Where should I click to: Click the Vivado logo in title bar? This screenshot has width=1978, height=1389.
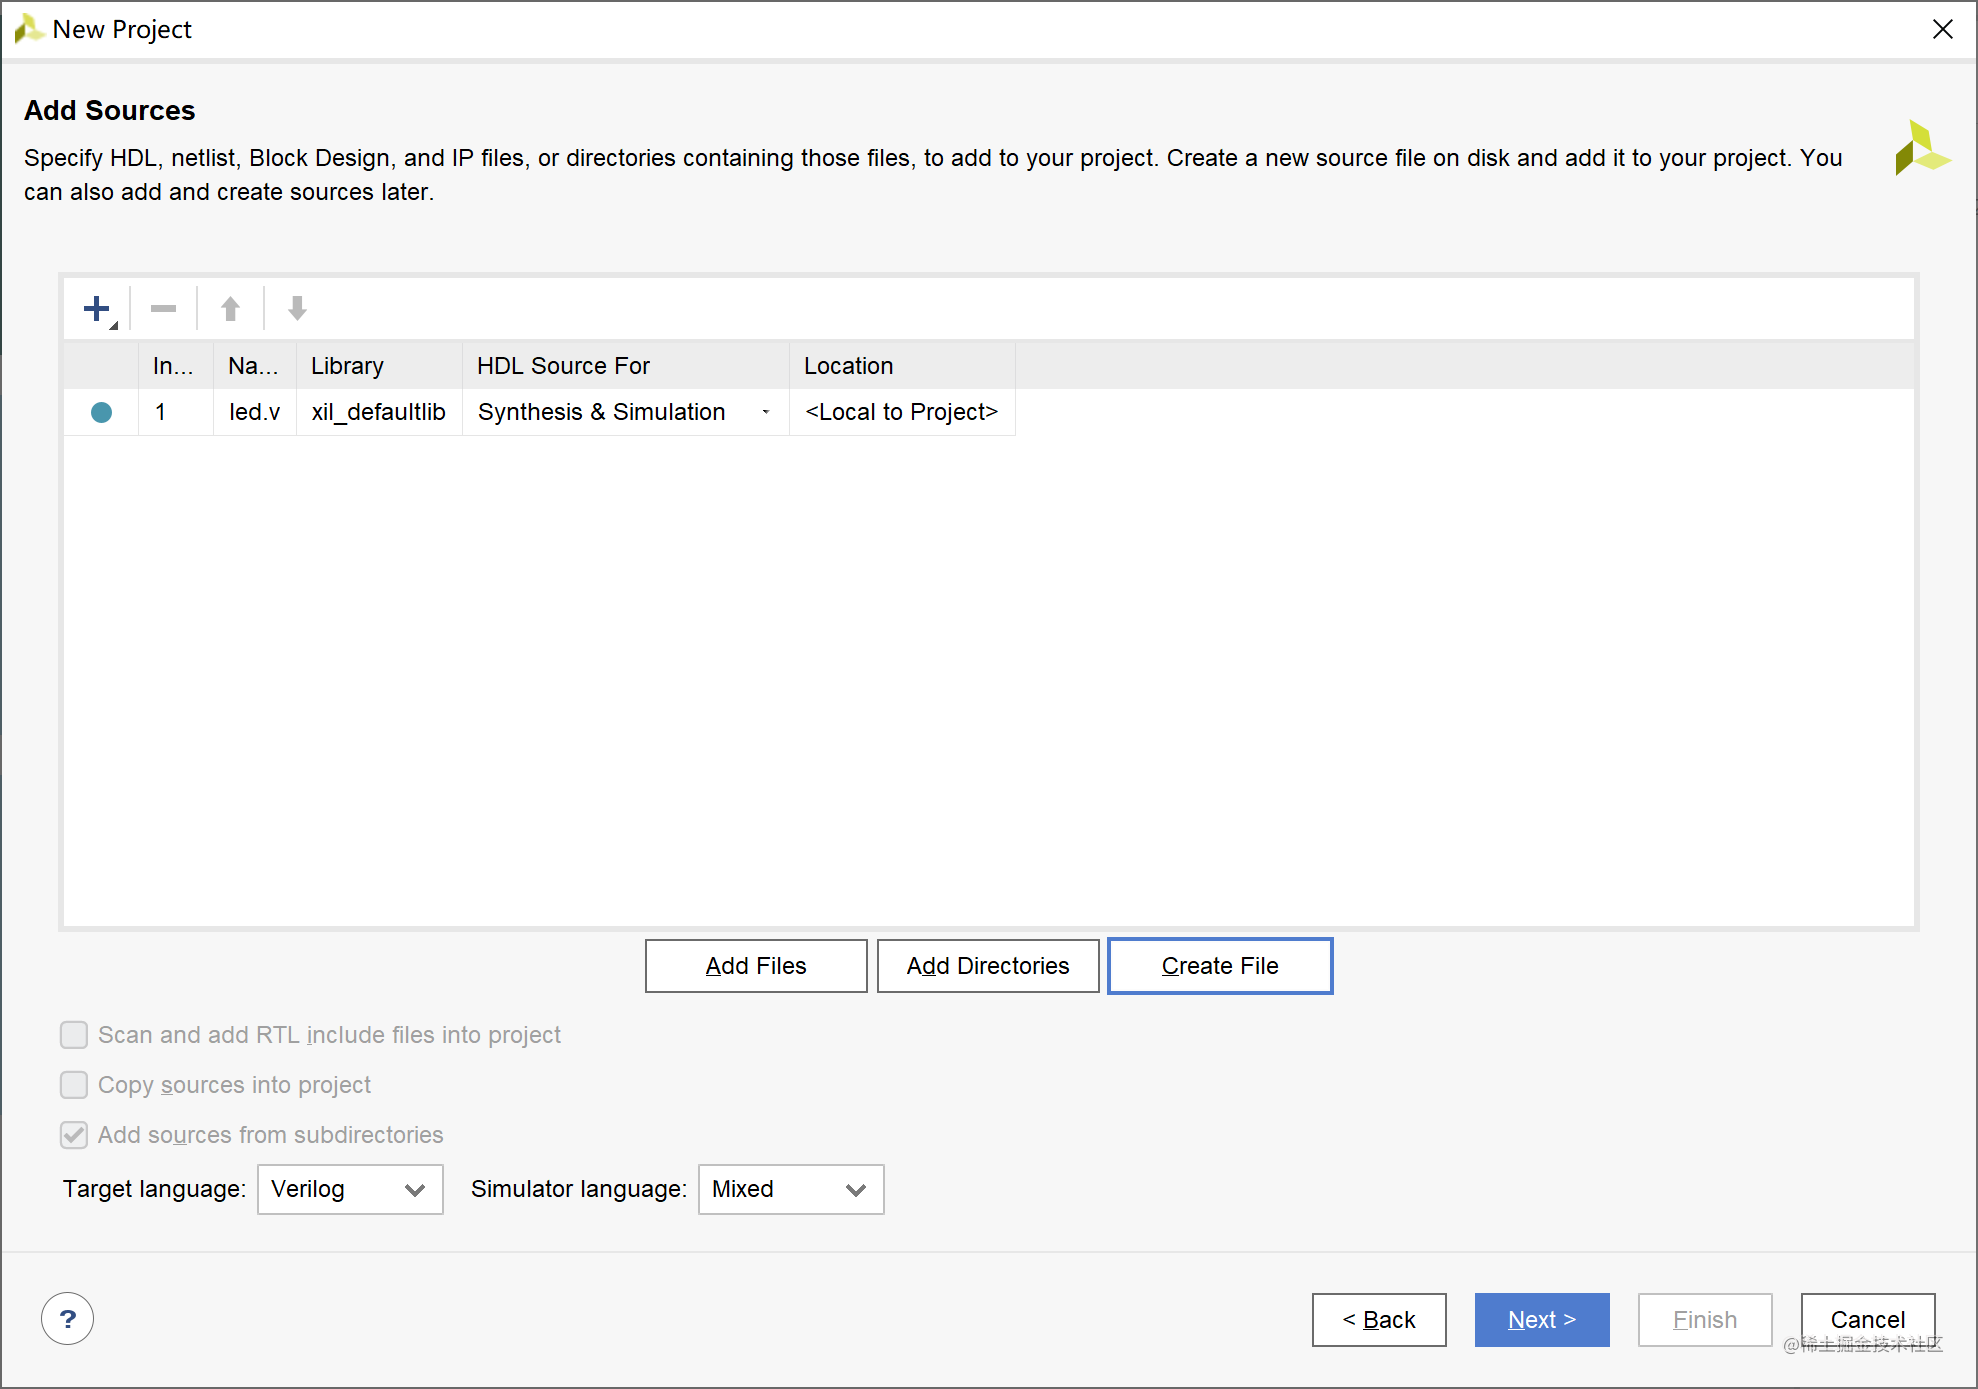point(27,29)
